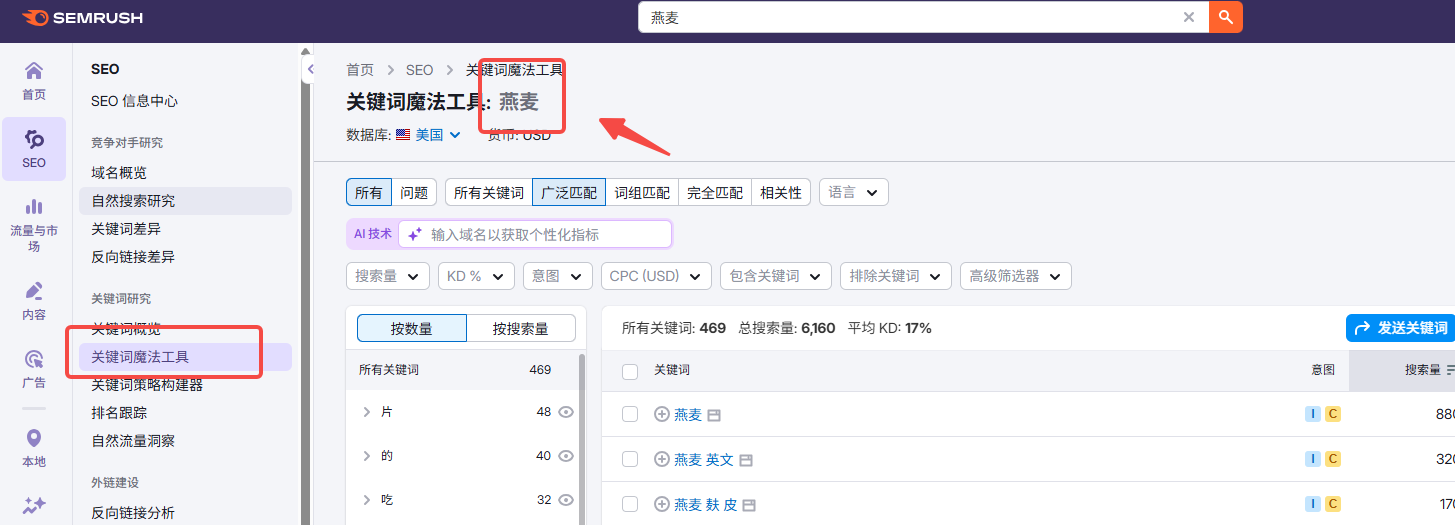Open SERP view icon for 燕麦 英文 row

tap(746, 460)
